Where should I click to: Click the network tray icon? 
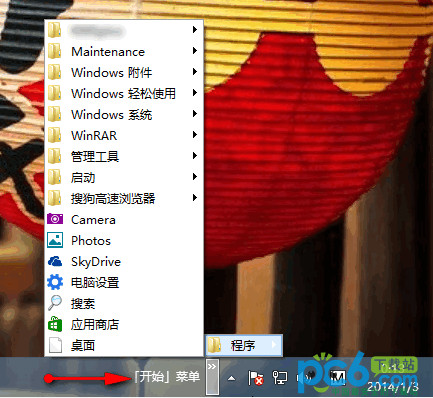click(x=280, y=378)
